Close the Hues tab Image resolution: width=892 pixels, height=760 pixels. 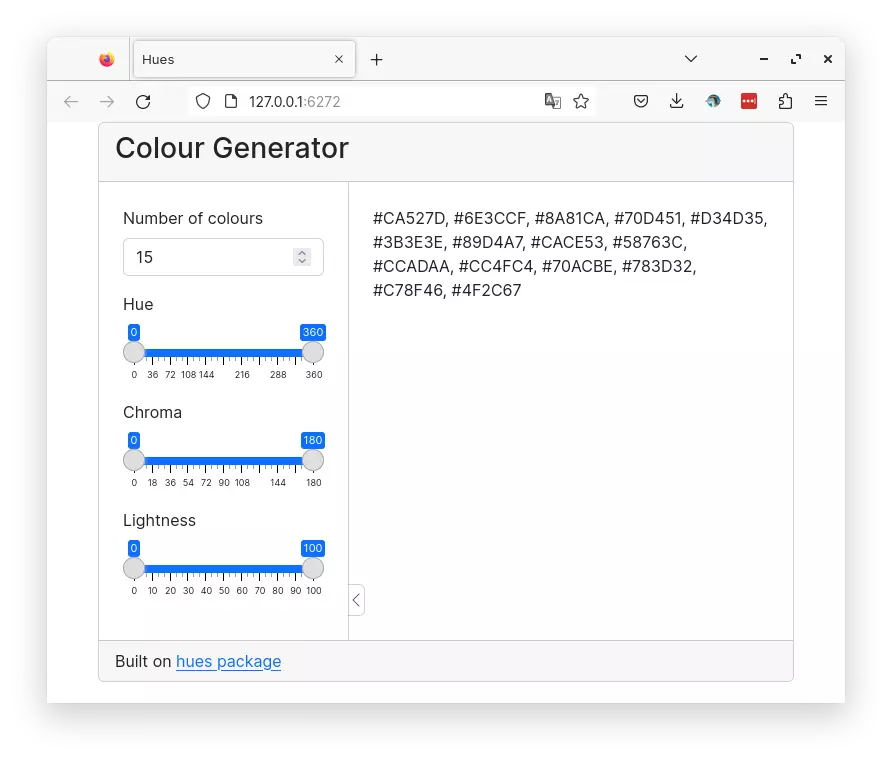click(x=339, y=59)
